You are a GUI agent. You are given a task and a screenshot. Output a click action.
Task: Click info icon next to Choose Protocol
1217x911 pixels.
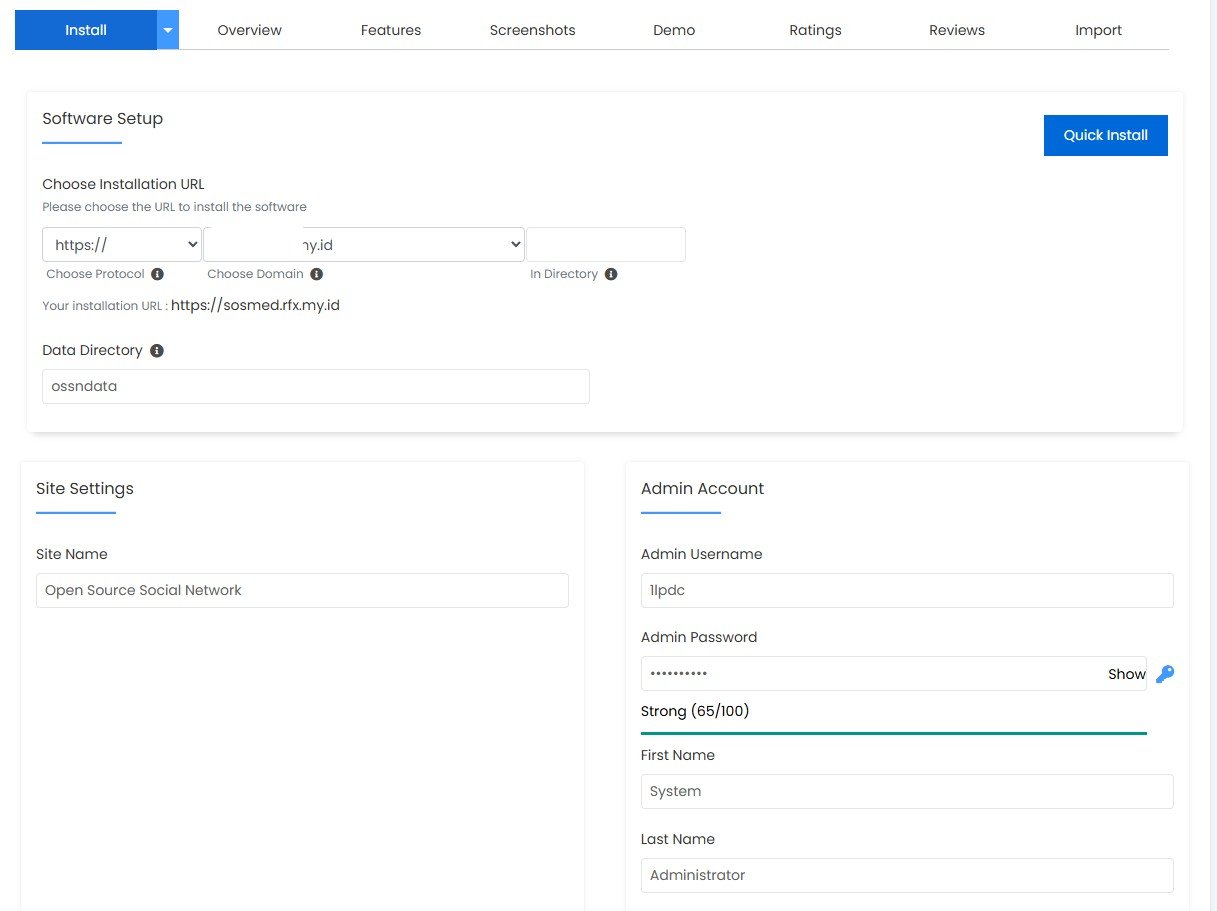157,274
